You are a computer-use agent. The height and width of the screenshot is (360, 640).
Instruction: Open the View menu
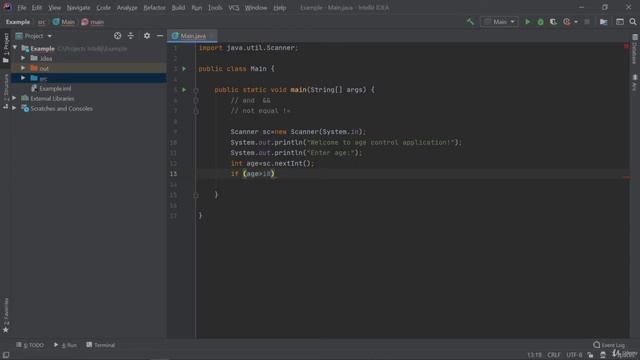click(54, 8)
